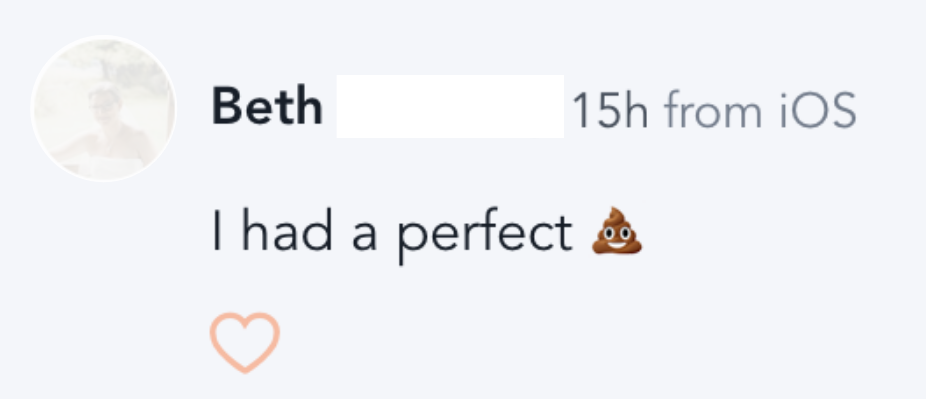926x399 pixels.
Task: Click the word iOS in the header
Action: (817, 110)
